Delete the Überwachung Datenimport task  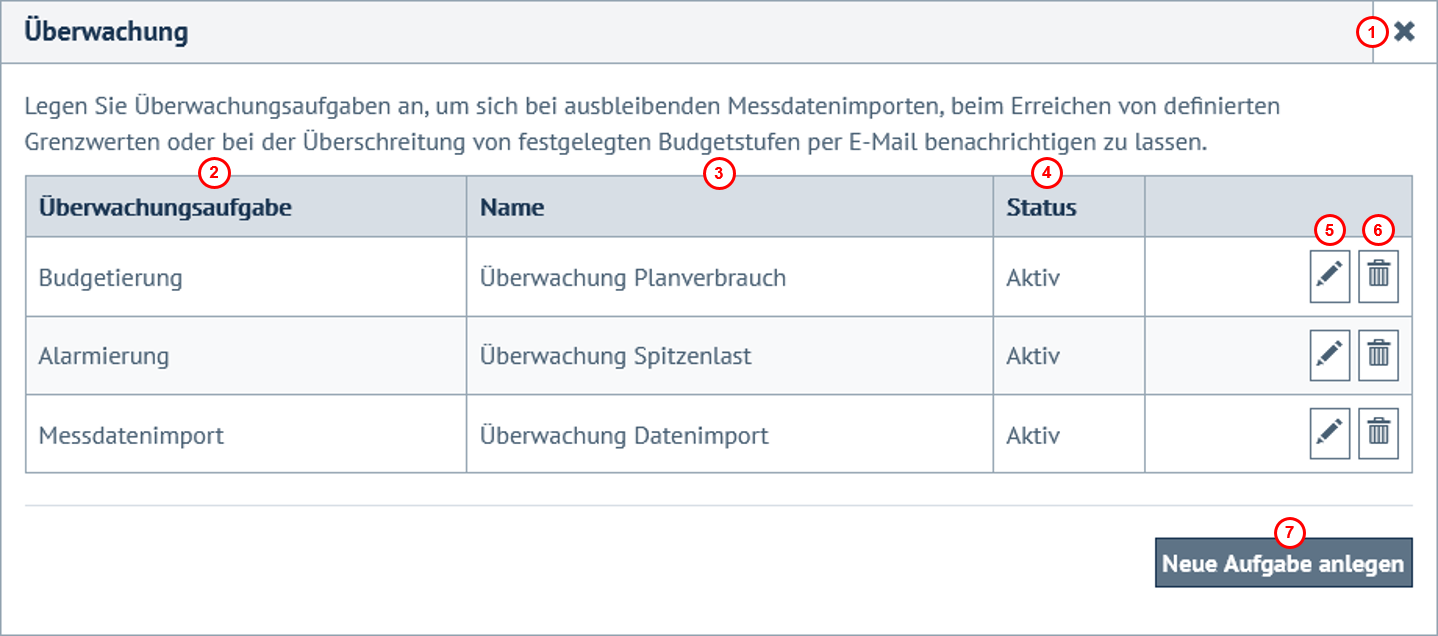1378,433
